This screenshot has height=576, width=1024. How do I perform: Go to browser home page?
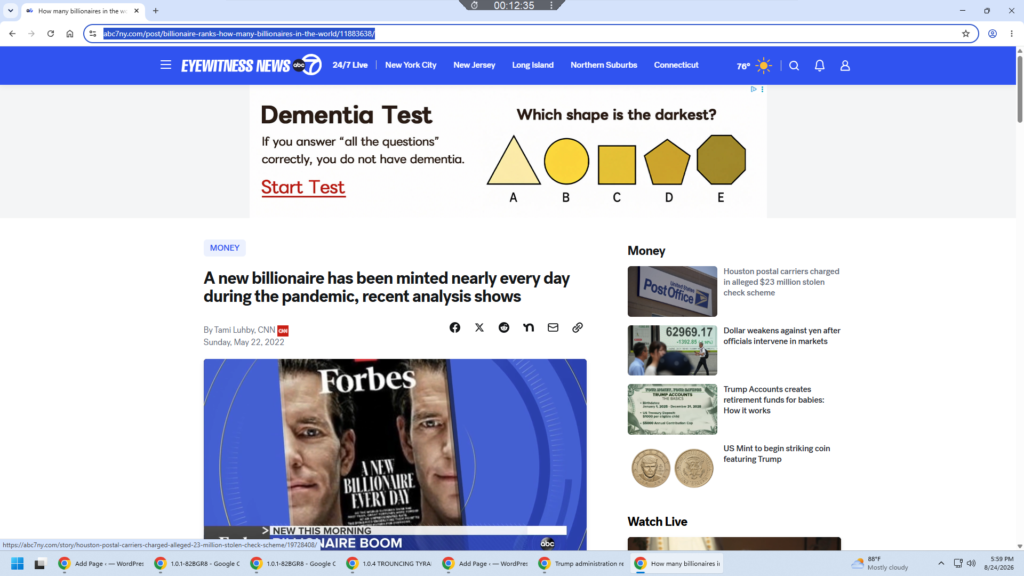(x=70, y=34)
